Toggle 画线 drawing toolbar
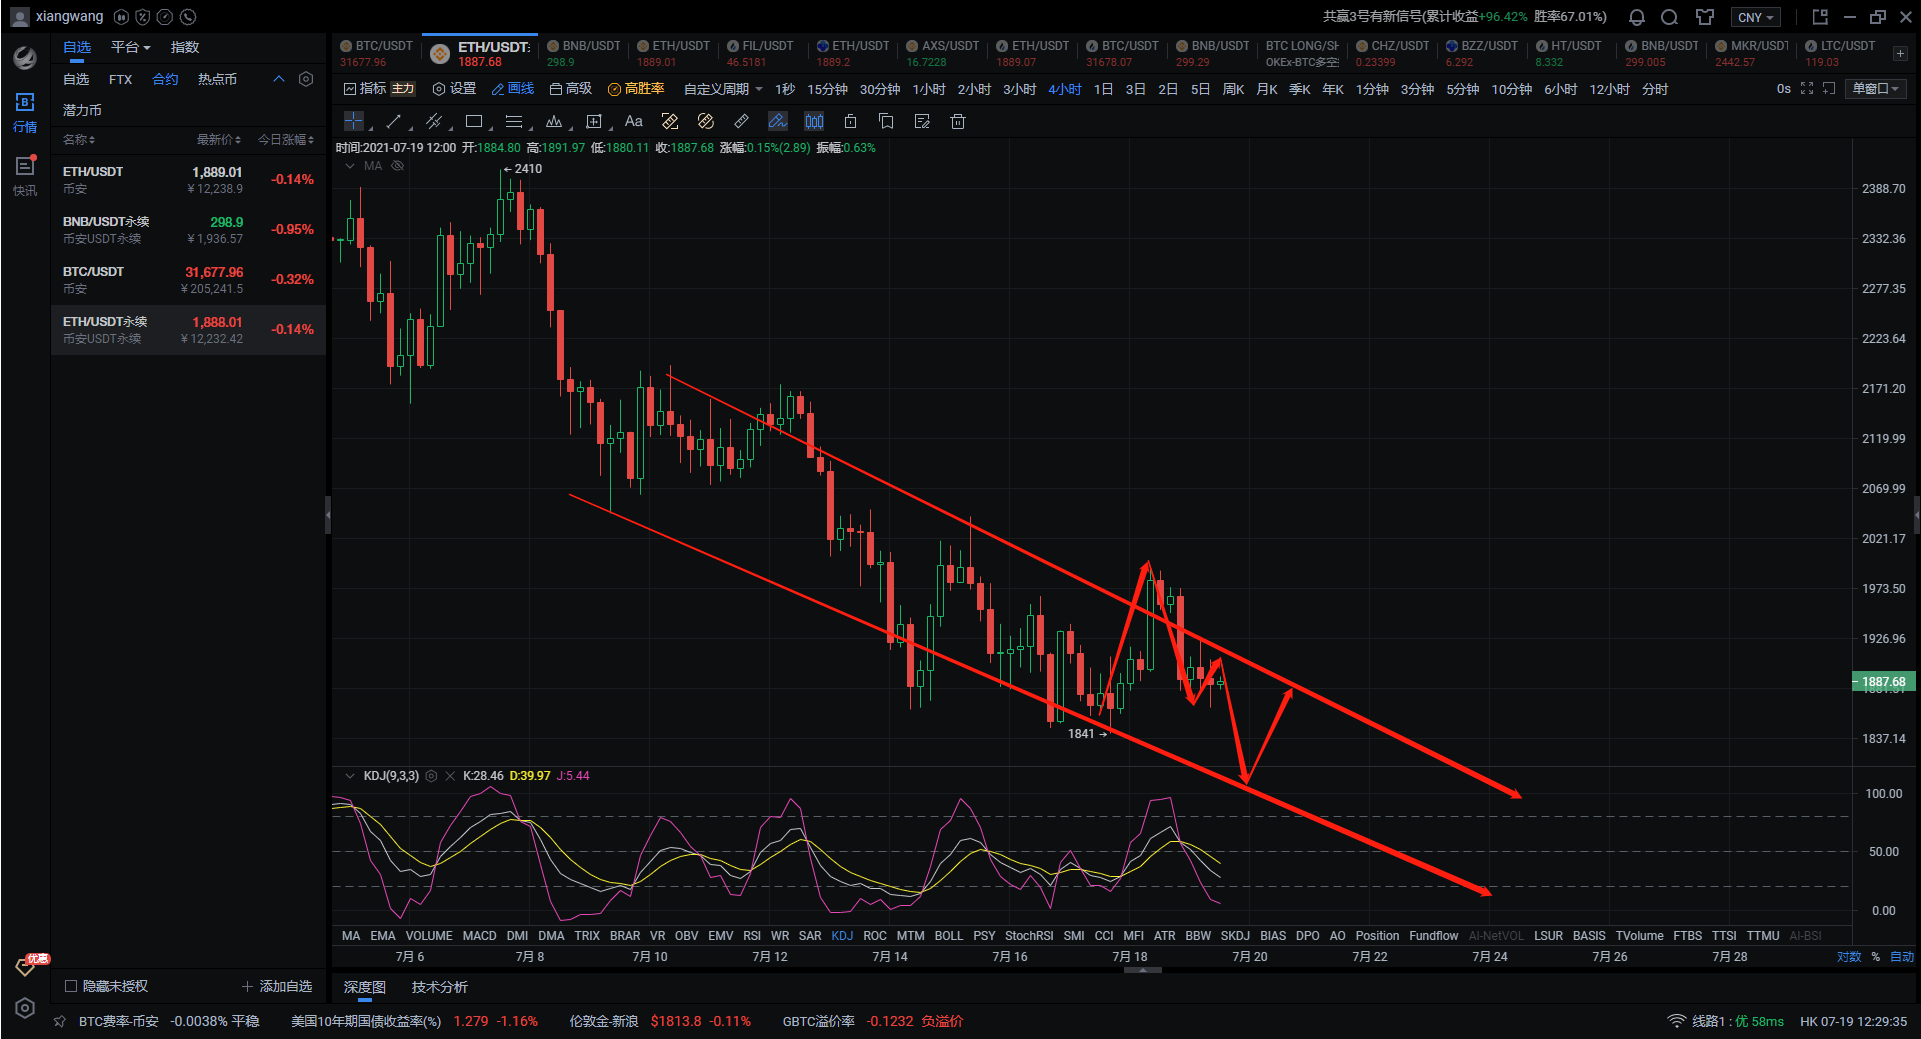This screenshot has width=1921, height=1039. [x=512, y=89]
